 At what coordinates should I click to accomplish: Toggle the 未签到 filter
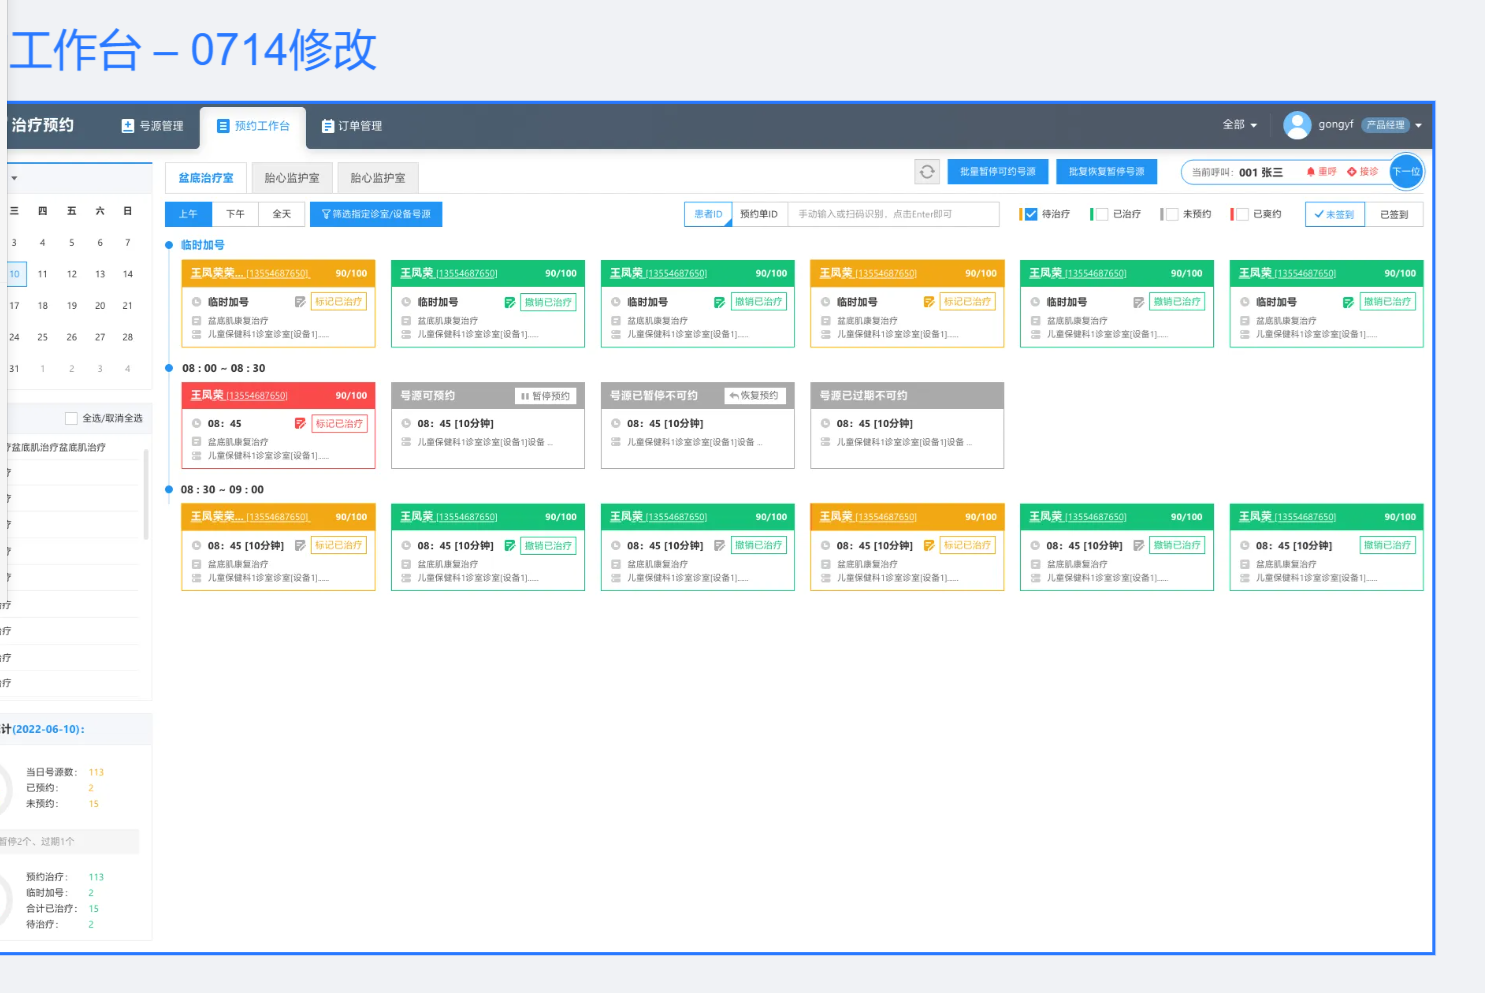(1335, 215)
